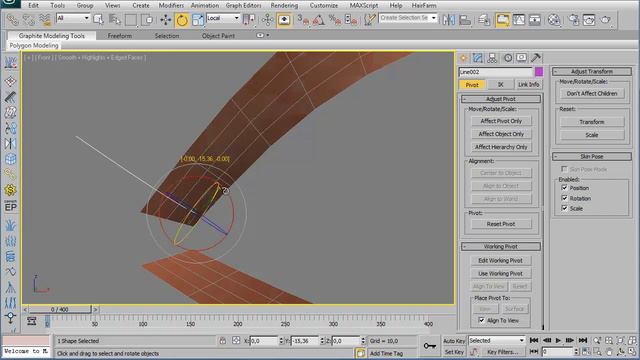Open the Display command panel tab
This screenshot has width=640, height=360.
point(521,58)
